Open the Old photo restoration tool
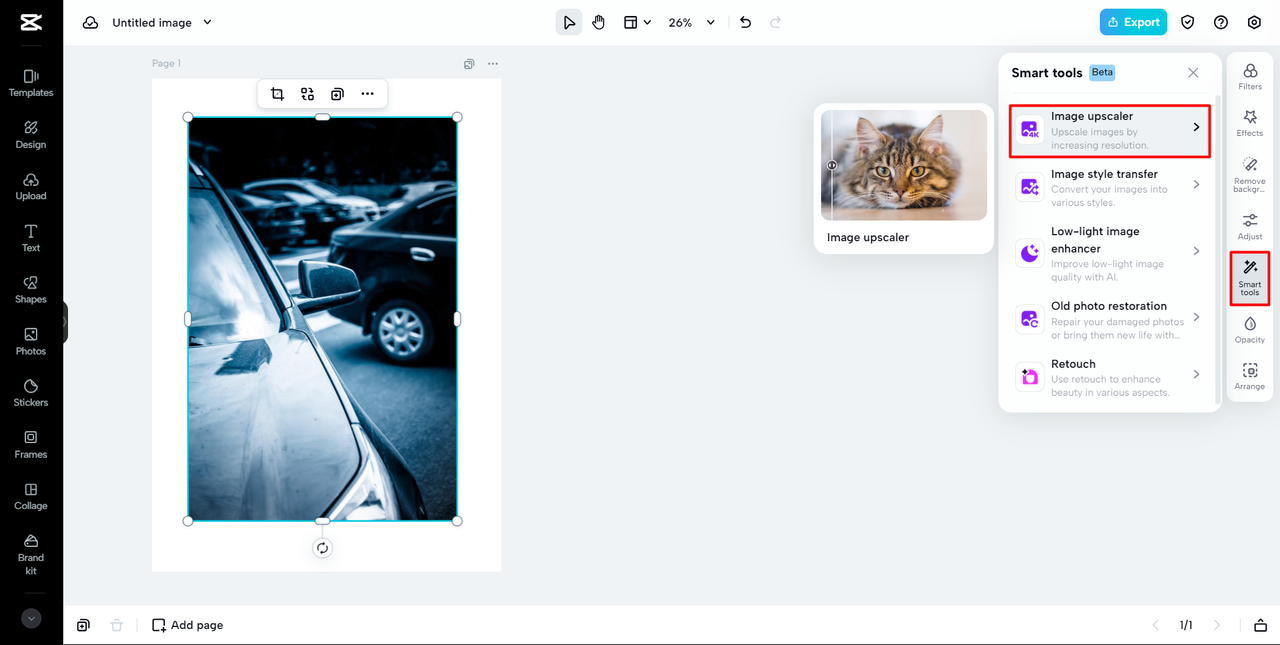 coord(1110,320)
